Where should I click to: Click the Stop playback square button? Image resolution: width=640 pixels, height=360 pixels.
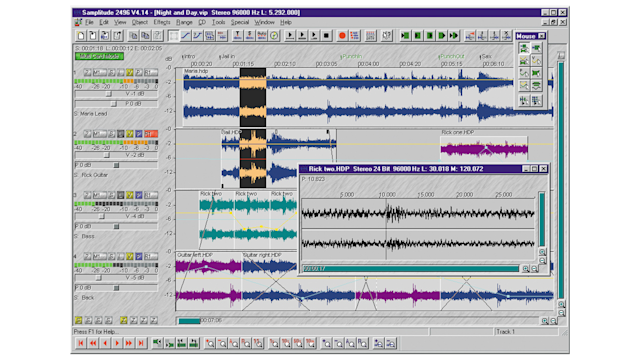[326, 36]
